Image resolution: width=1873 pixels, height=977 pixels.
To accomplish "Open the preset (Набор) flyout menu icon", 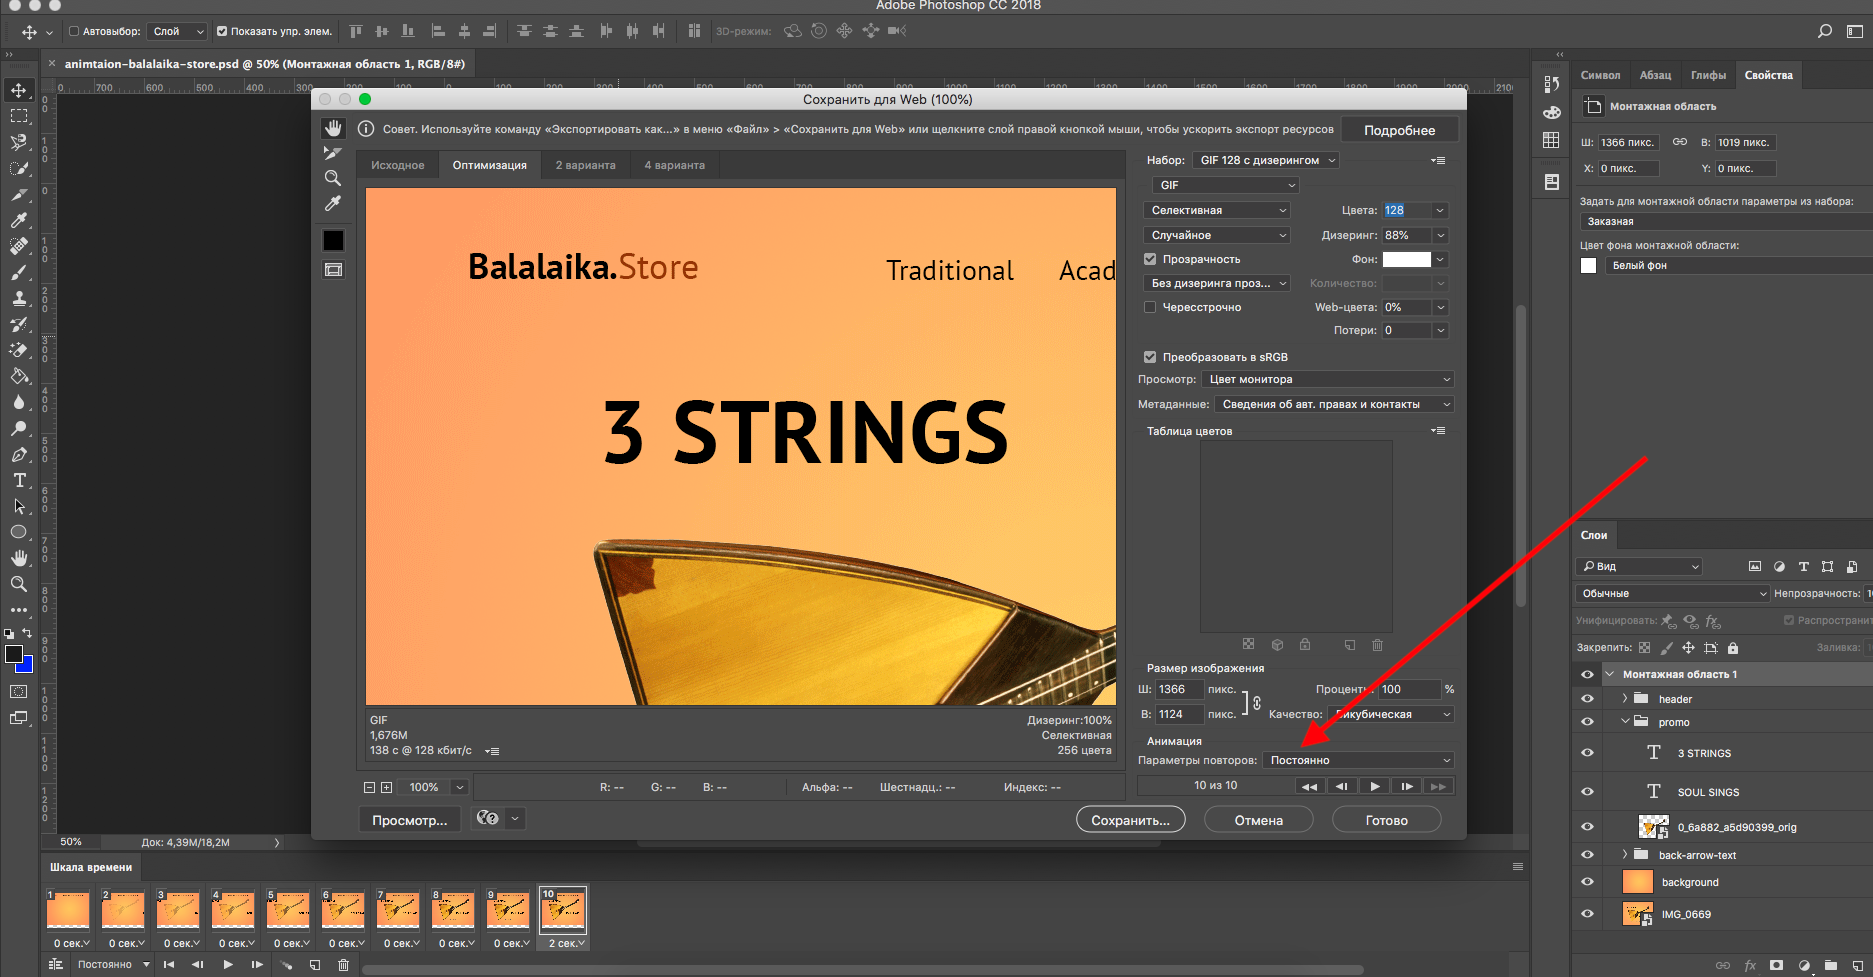I will coord(1438,160).
